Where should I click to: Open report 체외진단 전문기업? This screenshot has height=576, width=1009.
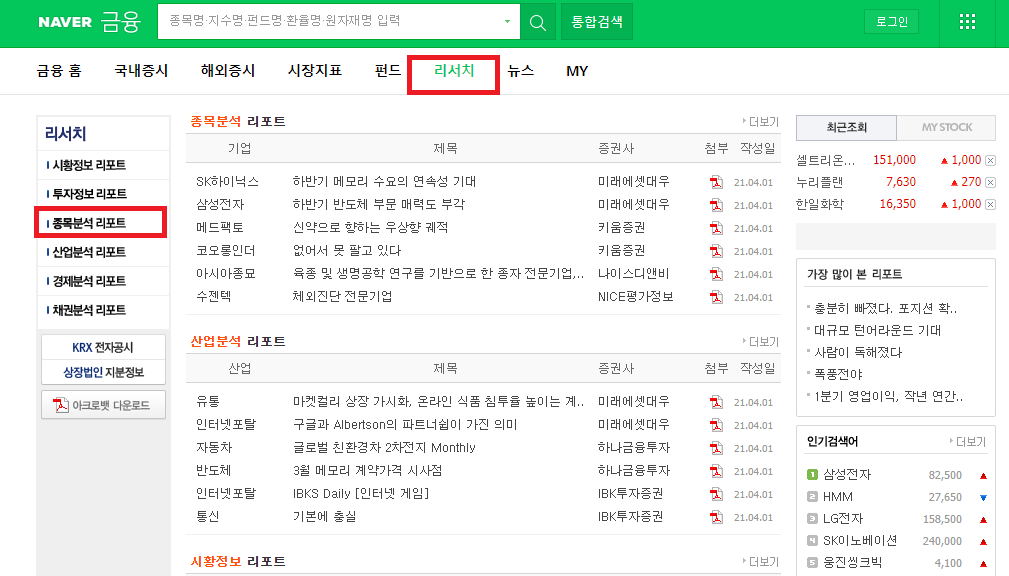coord(342,297)
